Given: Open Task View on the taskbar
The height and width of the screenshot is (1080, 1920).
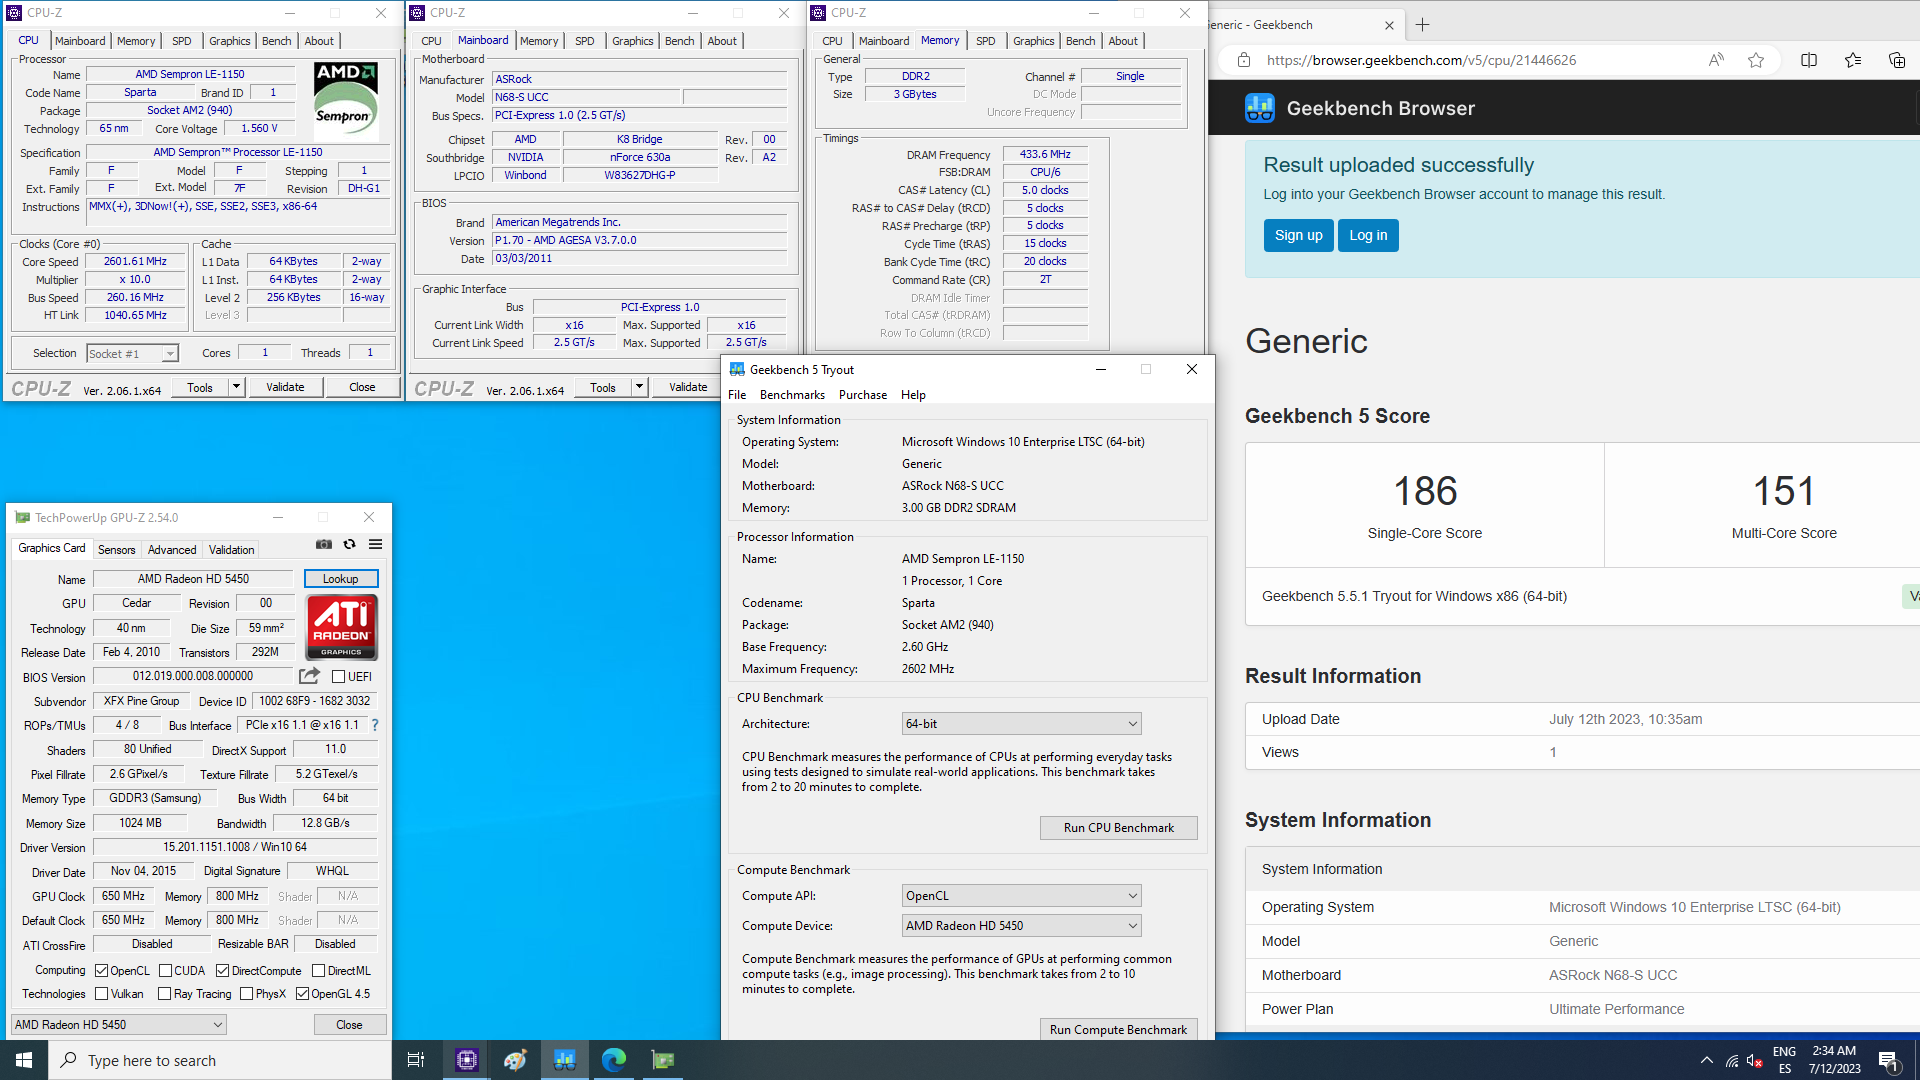Looking at the screenshot, I should pyautogui.click(x=416, y=1060).
